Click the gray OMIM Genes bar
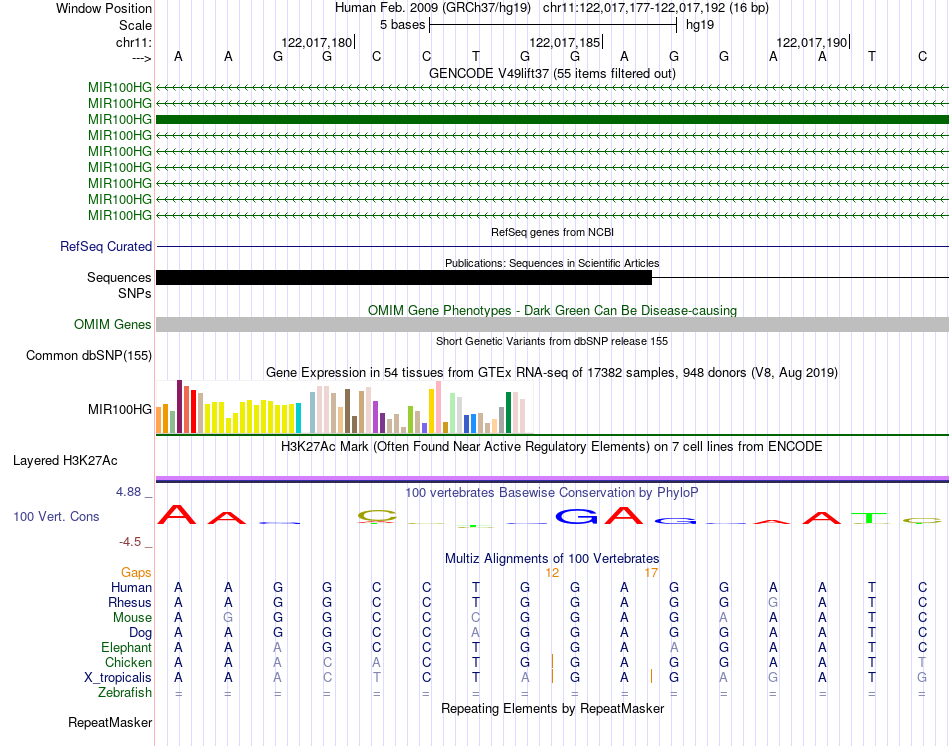950x746 pixels. tap(552, 324)
